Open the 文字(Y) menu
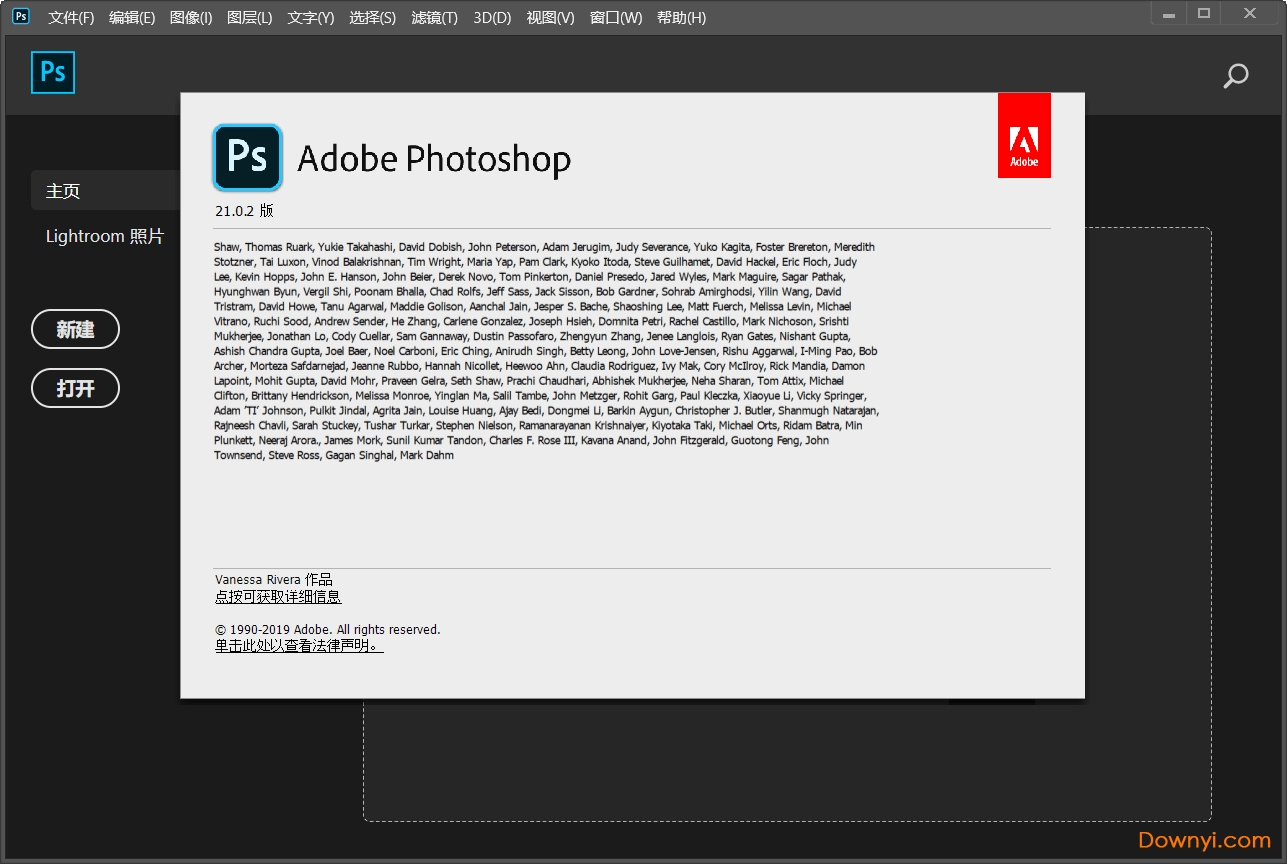This screenshot has width=1287, height=864. click(311, 18)
